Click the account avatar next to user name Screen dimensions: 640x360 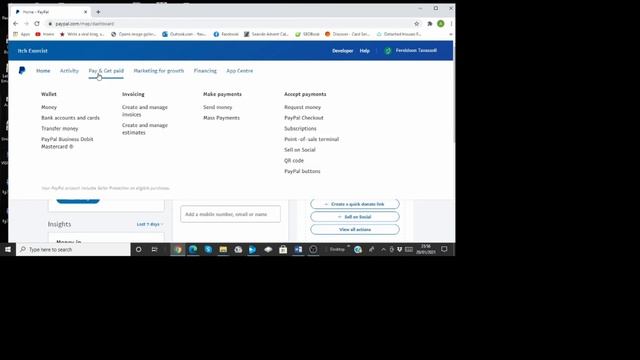click(388, 51)
